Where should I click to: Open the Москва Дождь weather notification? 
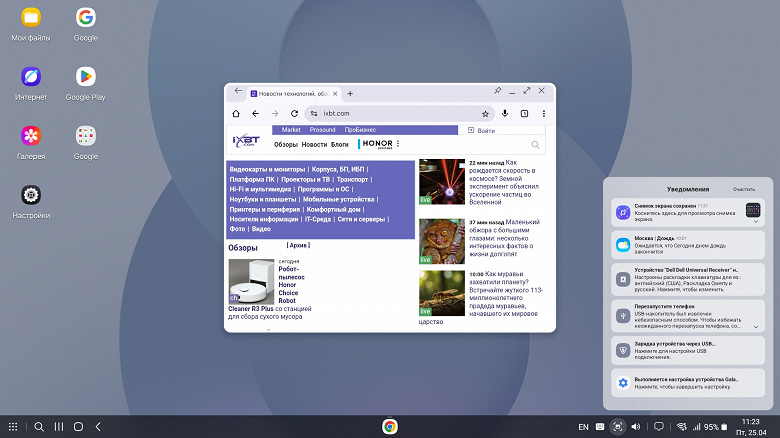click(687, 245)
